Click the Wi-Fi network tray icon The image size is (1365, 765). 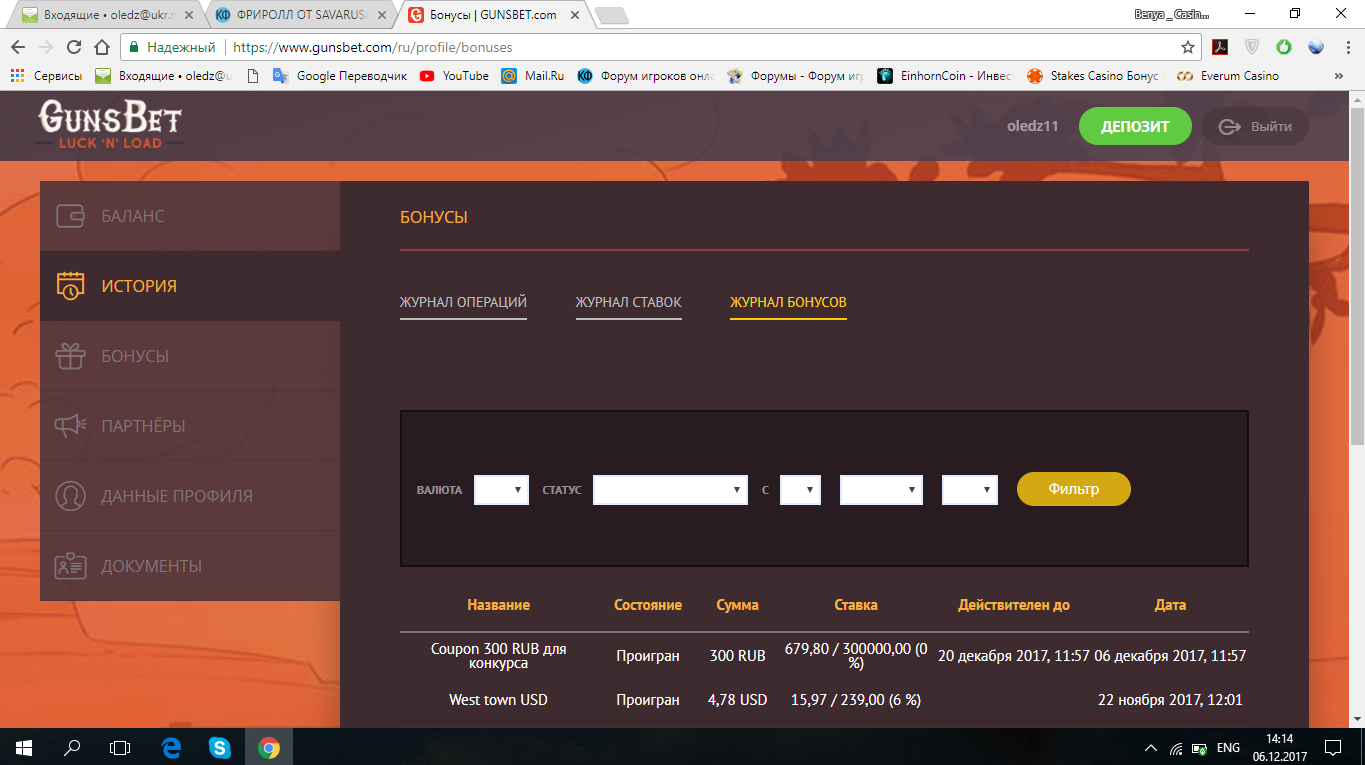point(1175,748)
